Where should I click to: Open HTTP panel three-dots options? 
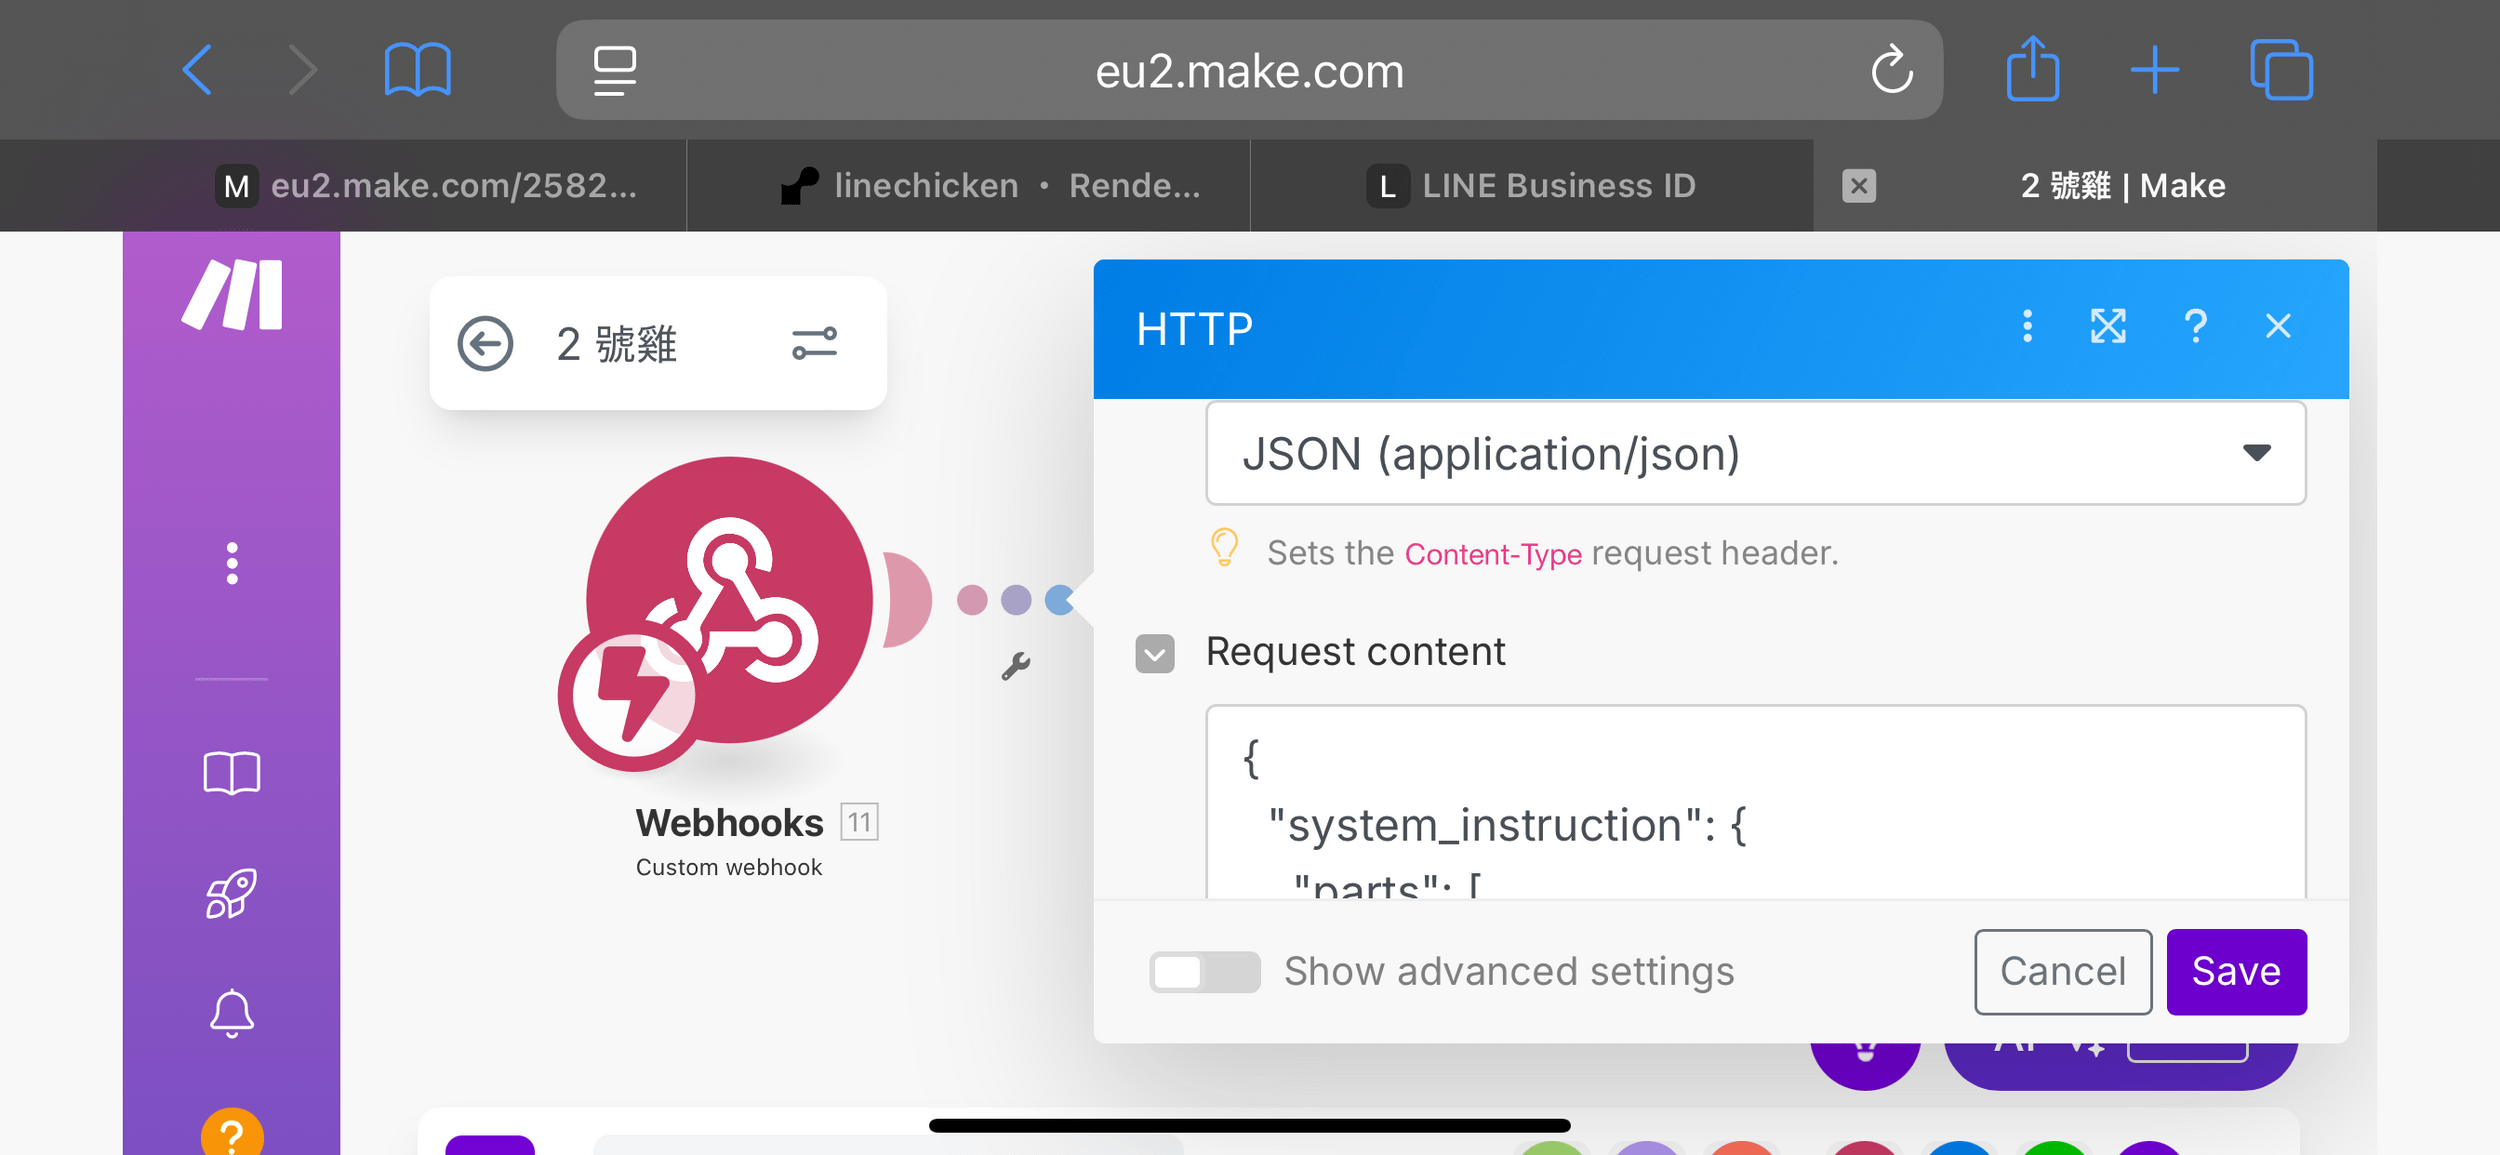[x=2027, y=326]
